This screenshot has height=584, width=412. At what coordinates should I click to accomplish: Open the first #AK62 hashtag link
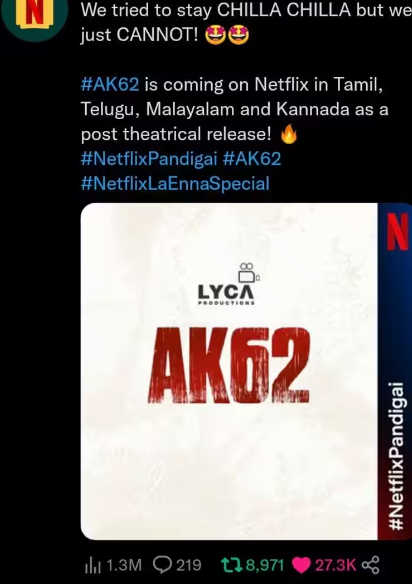110,85
